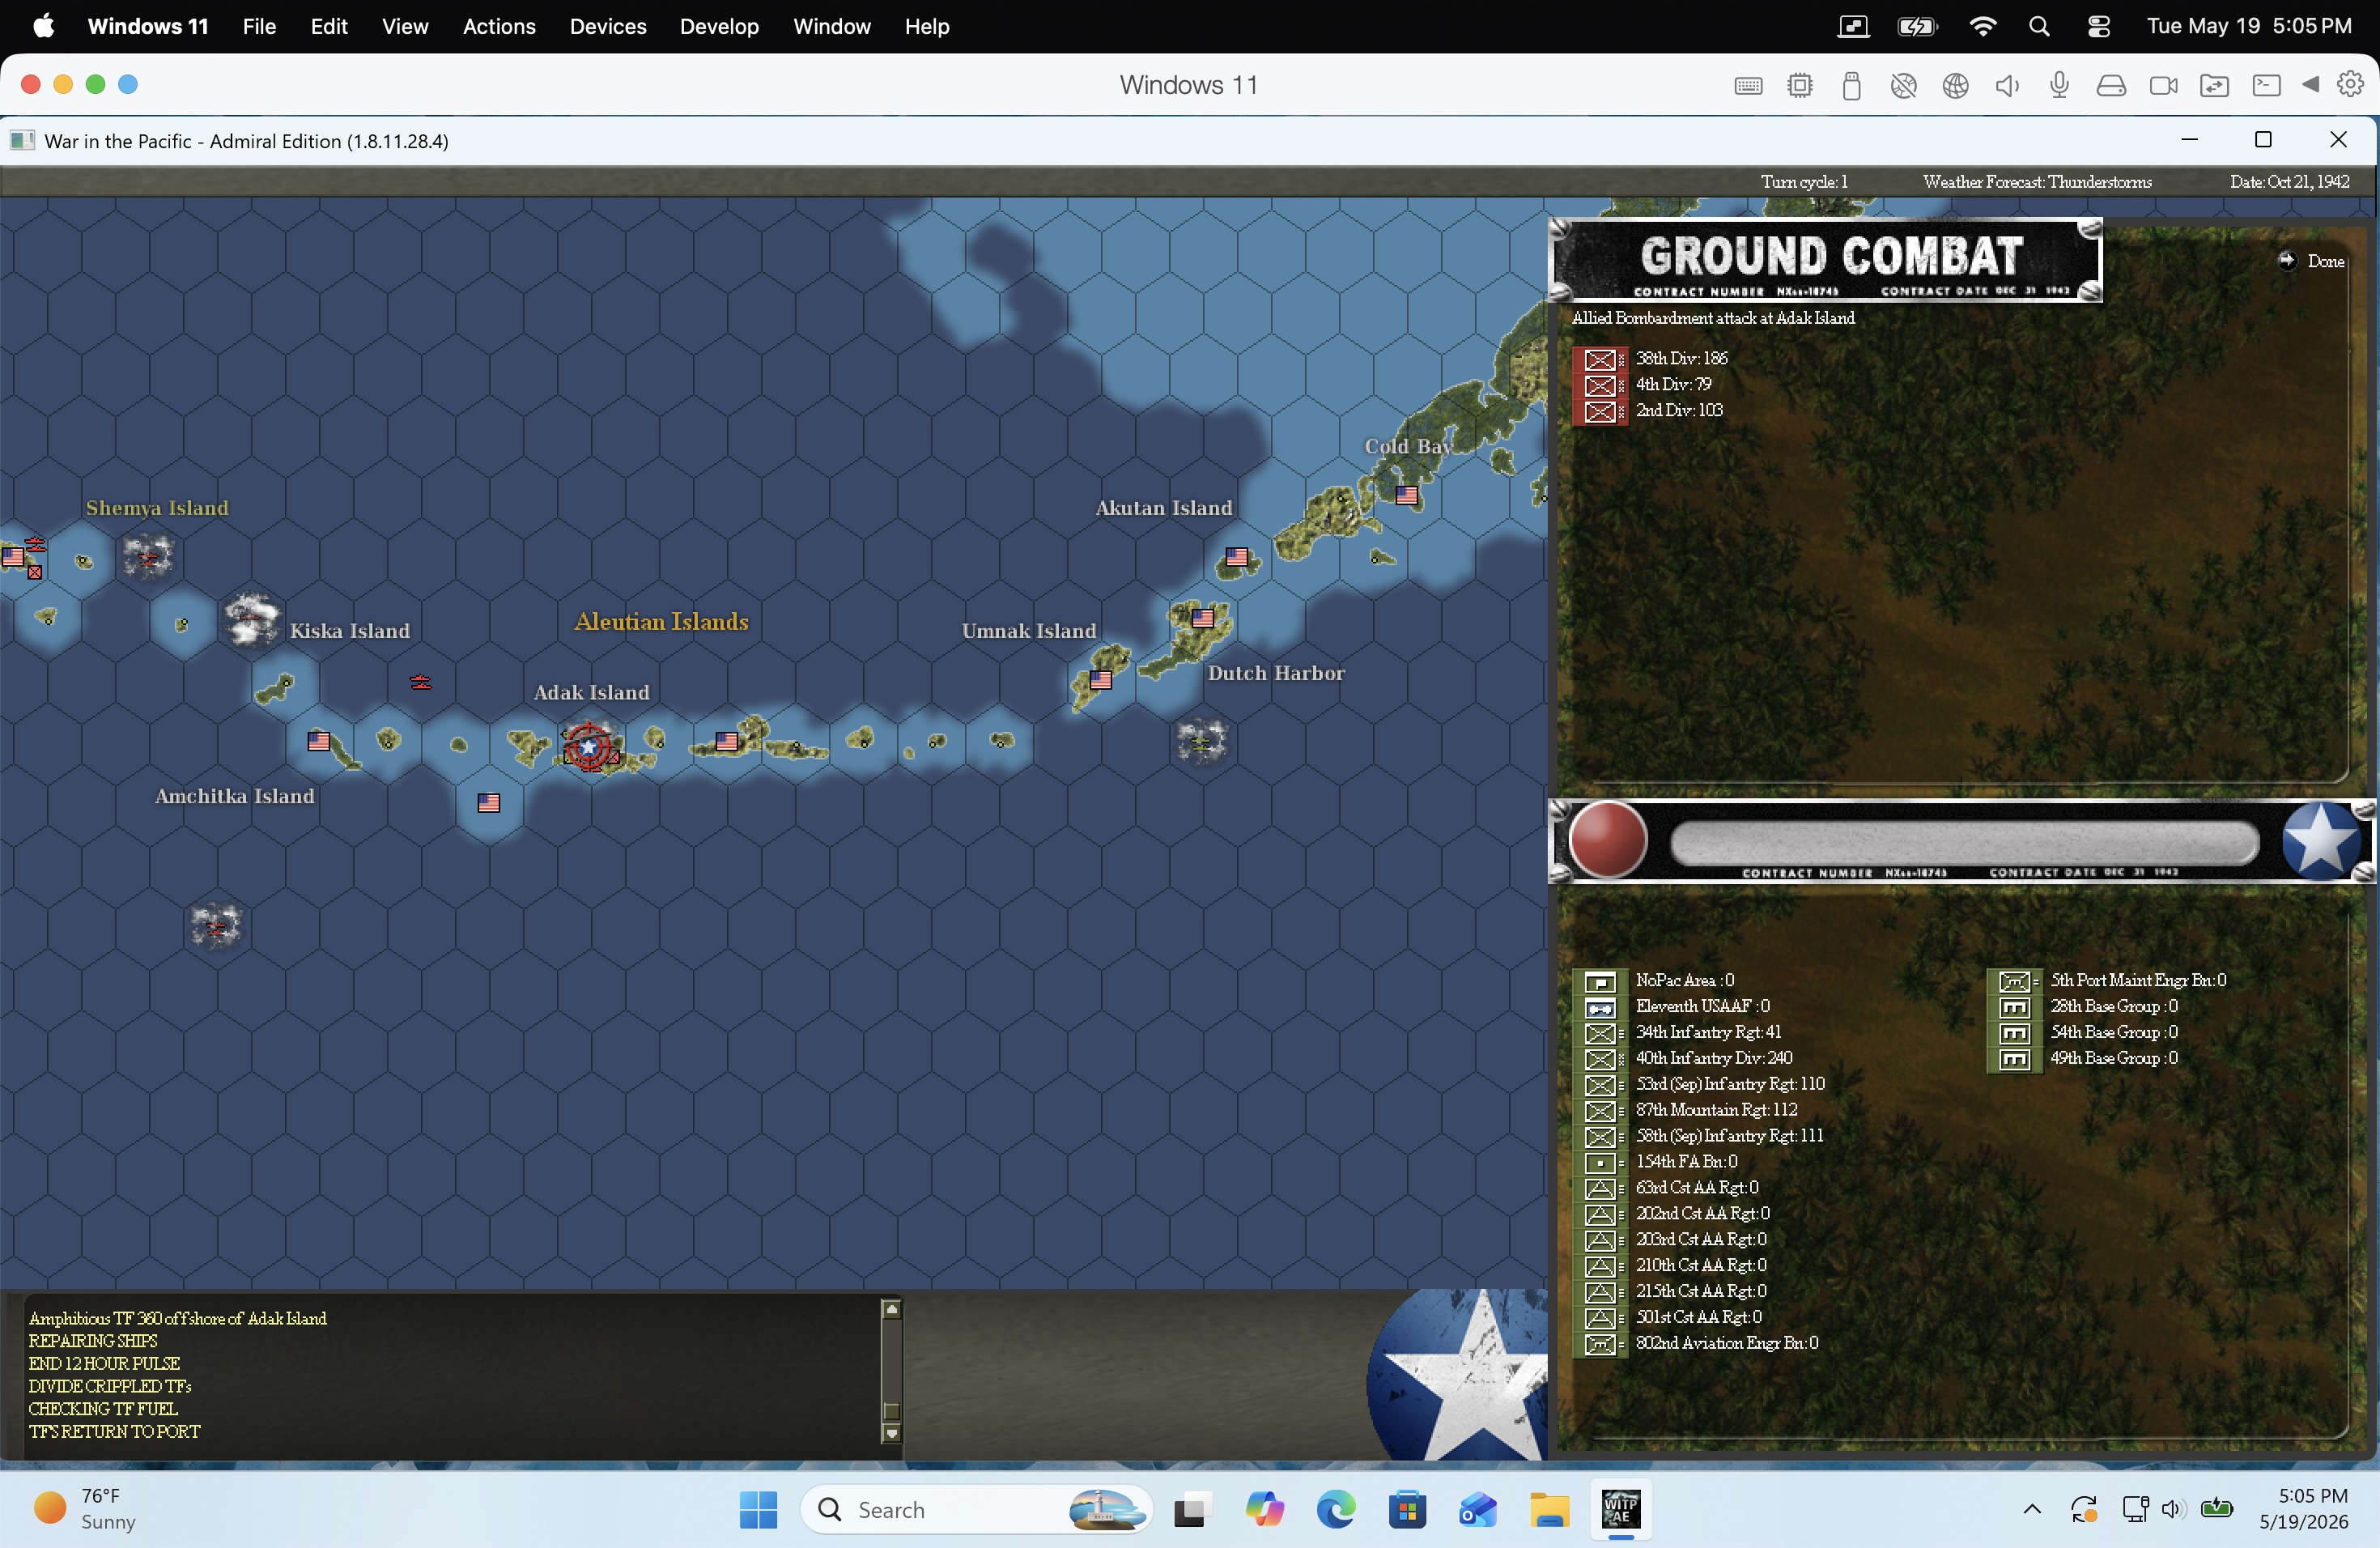
Task: Click the "TFS RETURN TO PORT" log line
Action: tap(114, 1432)
